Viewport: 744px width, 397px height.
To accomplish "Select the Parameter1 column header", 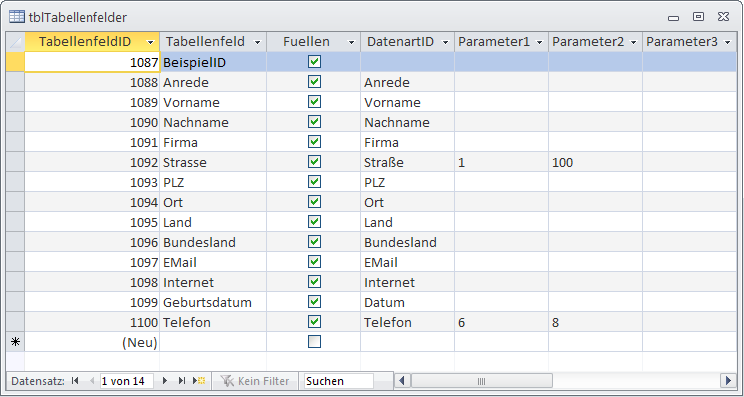I will [x=502, y=42].
